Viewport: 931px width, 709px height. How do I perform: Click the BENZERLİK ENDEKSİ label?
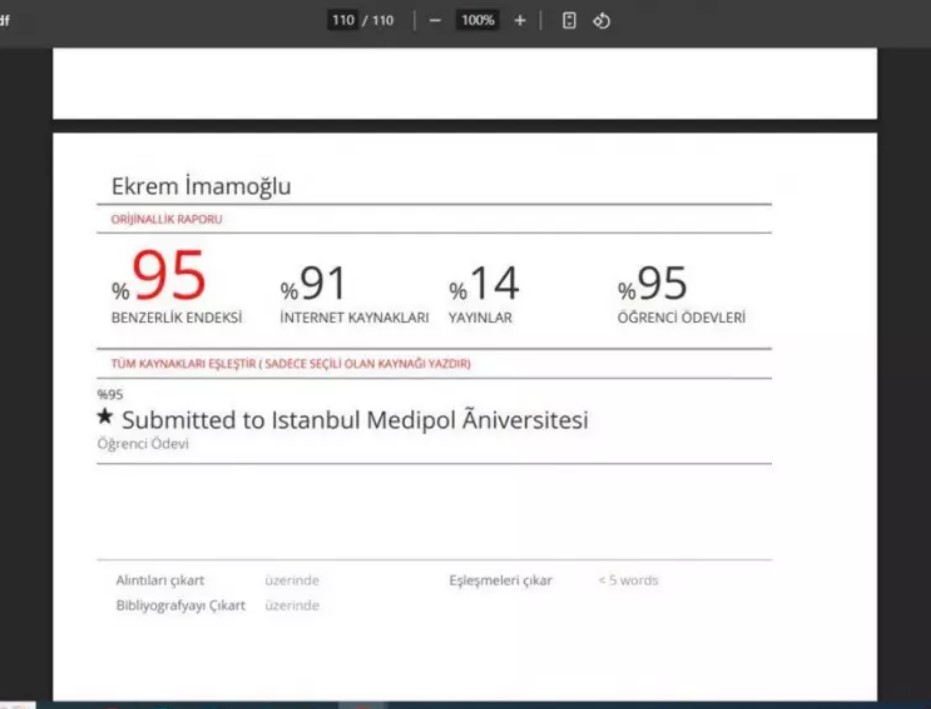[x=176, y=318]
